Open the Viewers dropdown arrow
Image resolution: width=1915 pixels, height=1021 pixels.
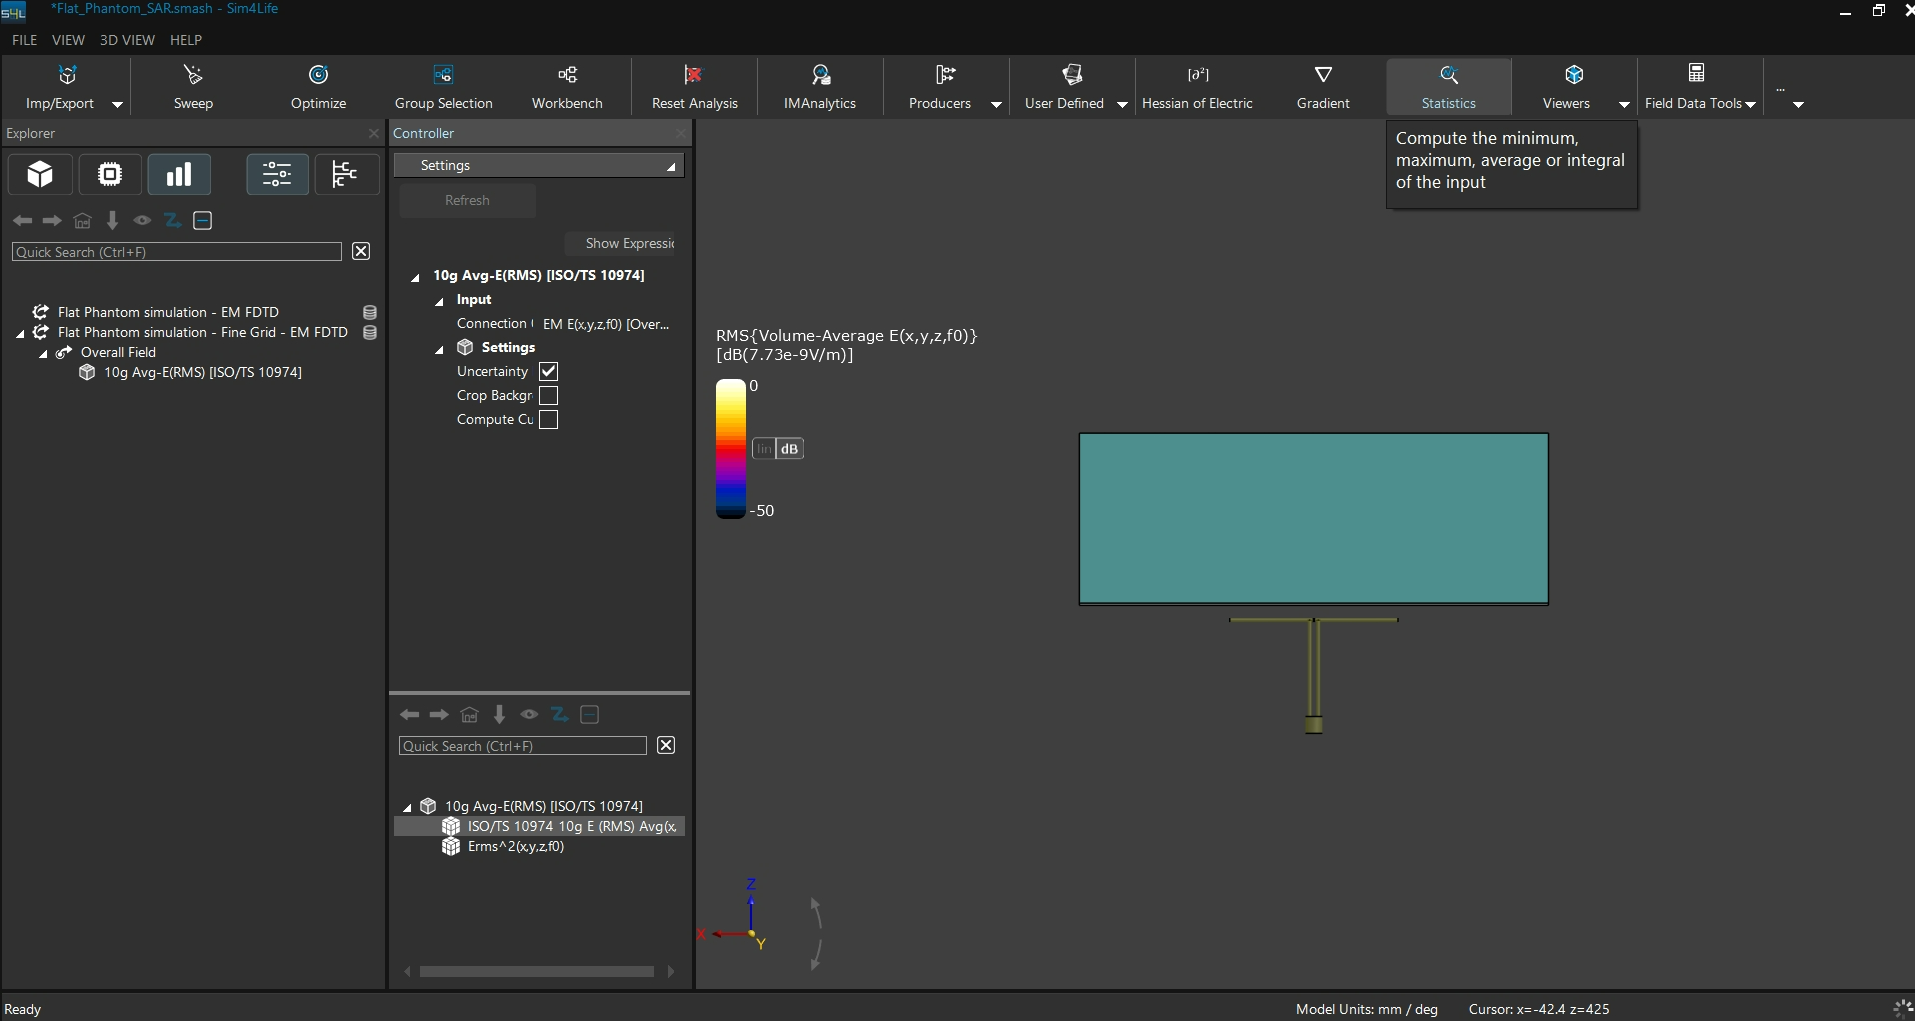click(x=1624, y=104)
